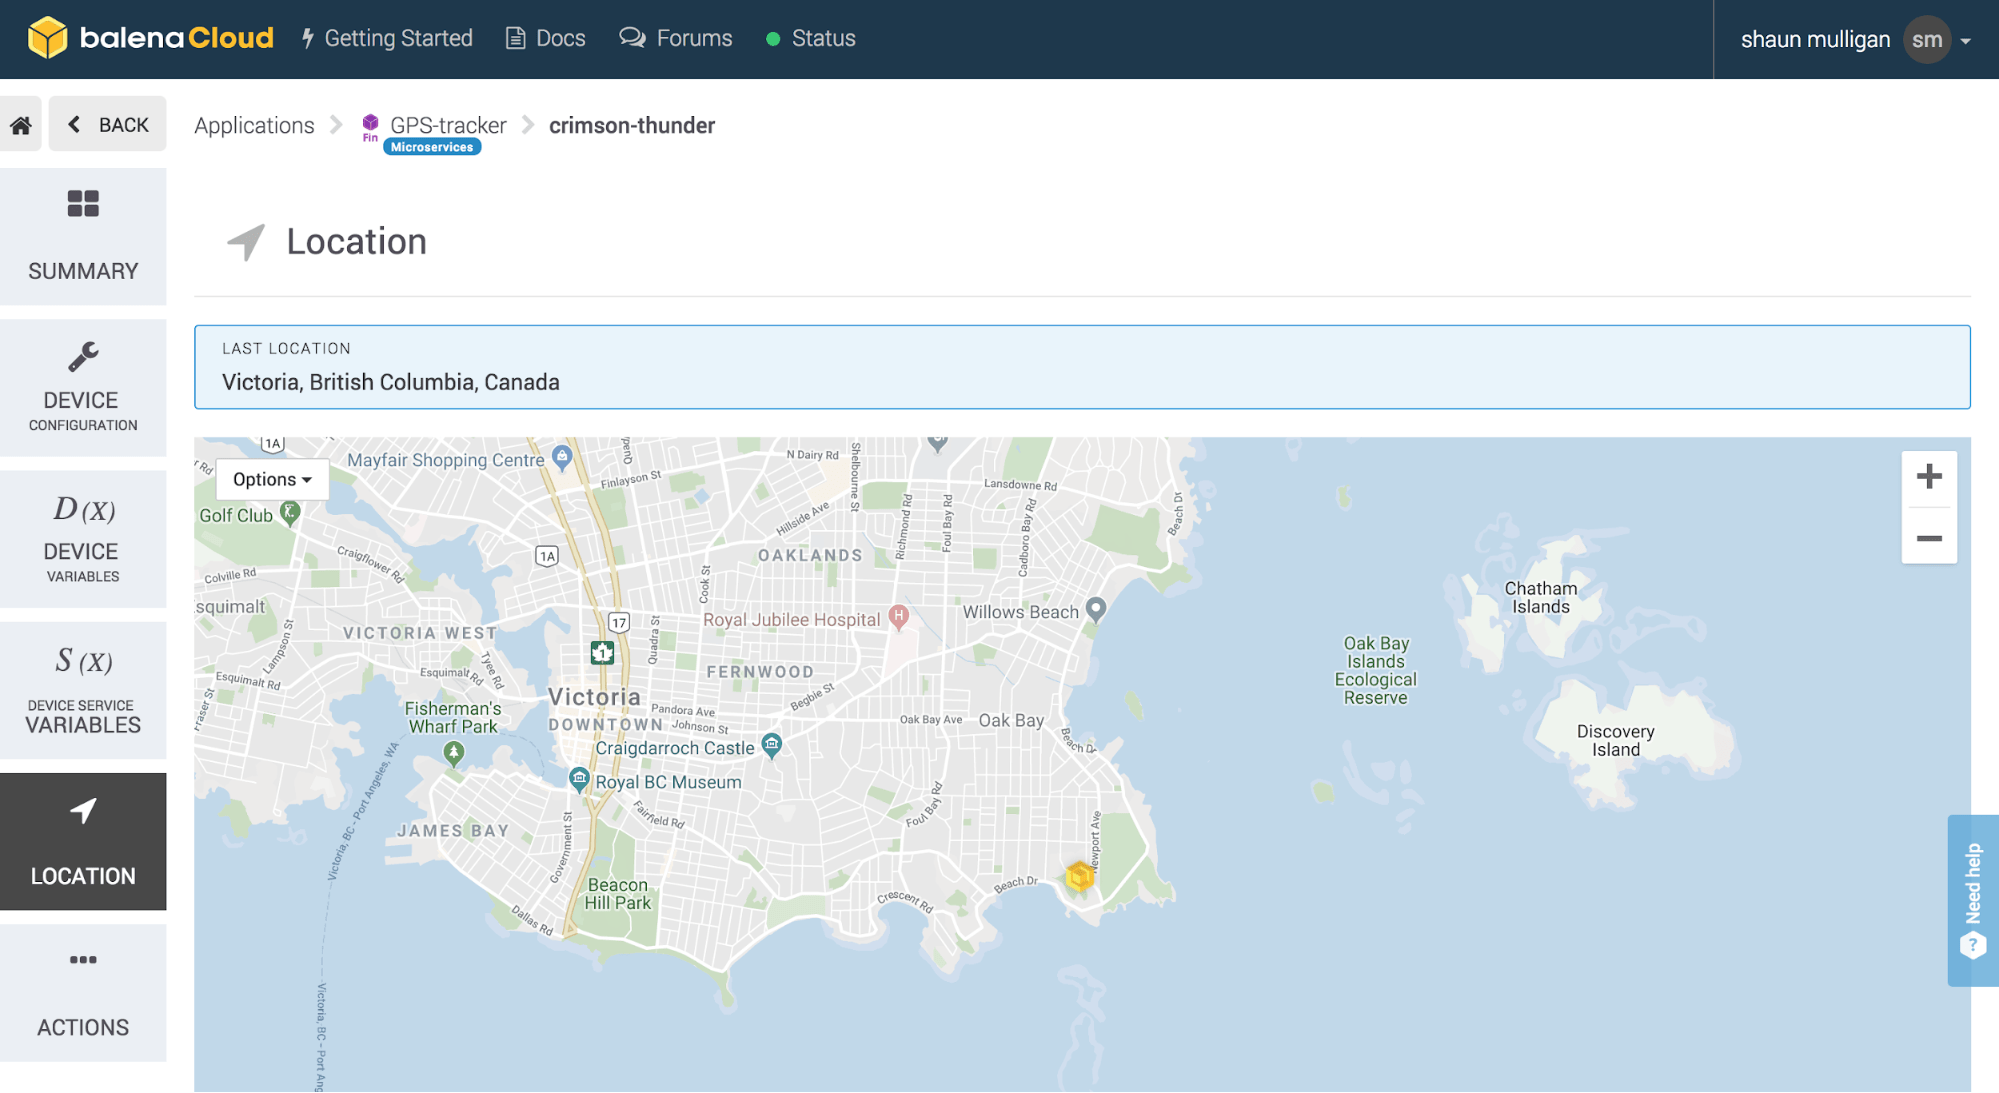Click Craigdarroch Castle map pin

pyautogui.click(x=772, y=745)
